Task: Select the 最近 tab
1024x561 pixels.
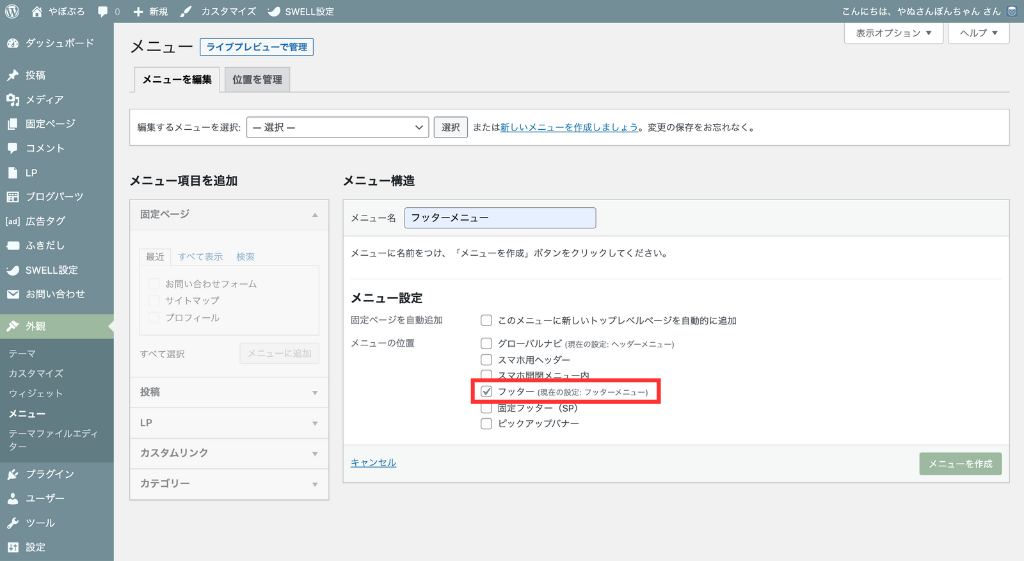Action: (155, 257)
